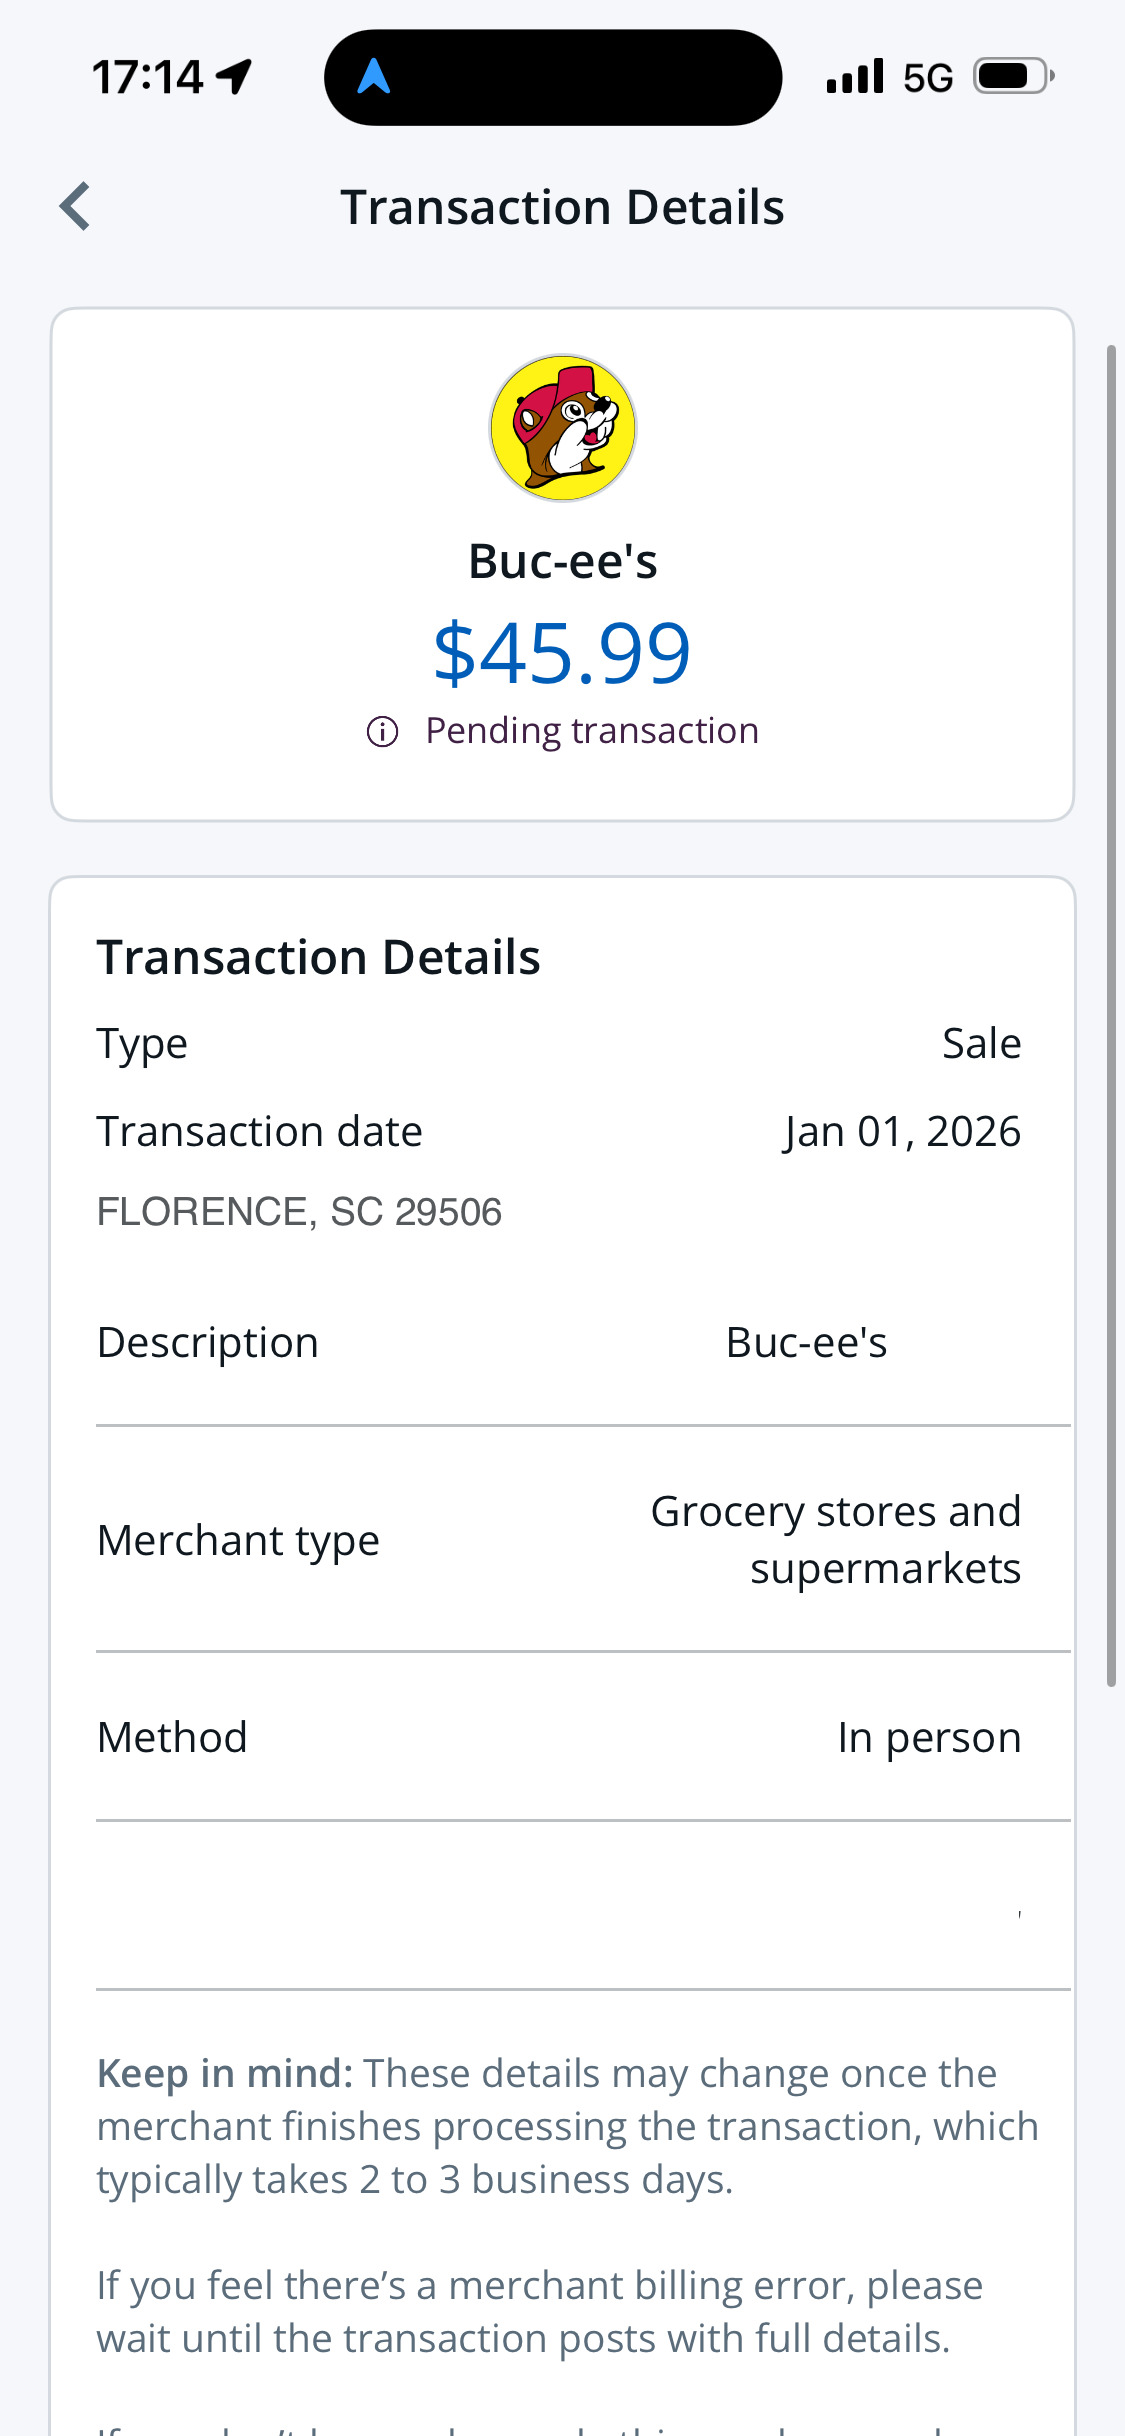Screen dimensions: 1125x2436
Task: Tap the Description Buc-ee's row
Action: tap(560, 1342)
